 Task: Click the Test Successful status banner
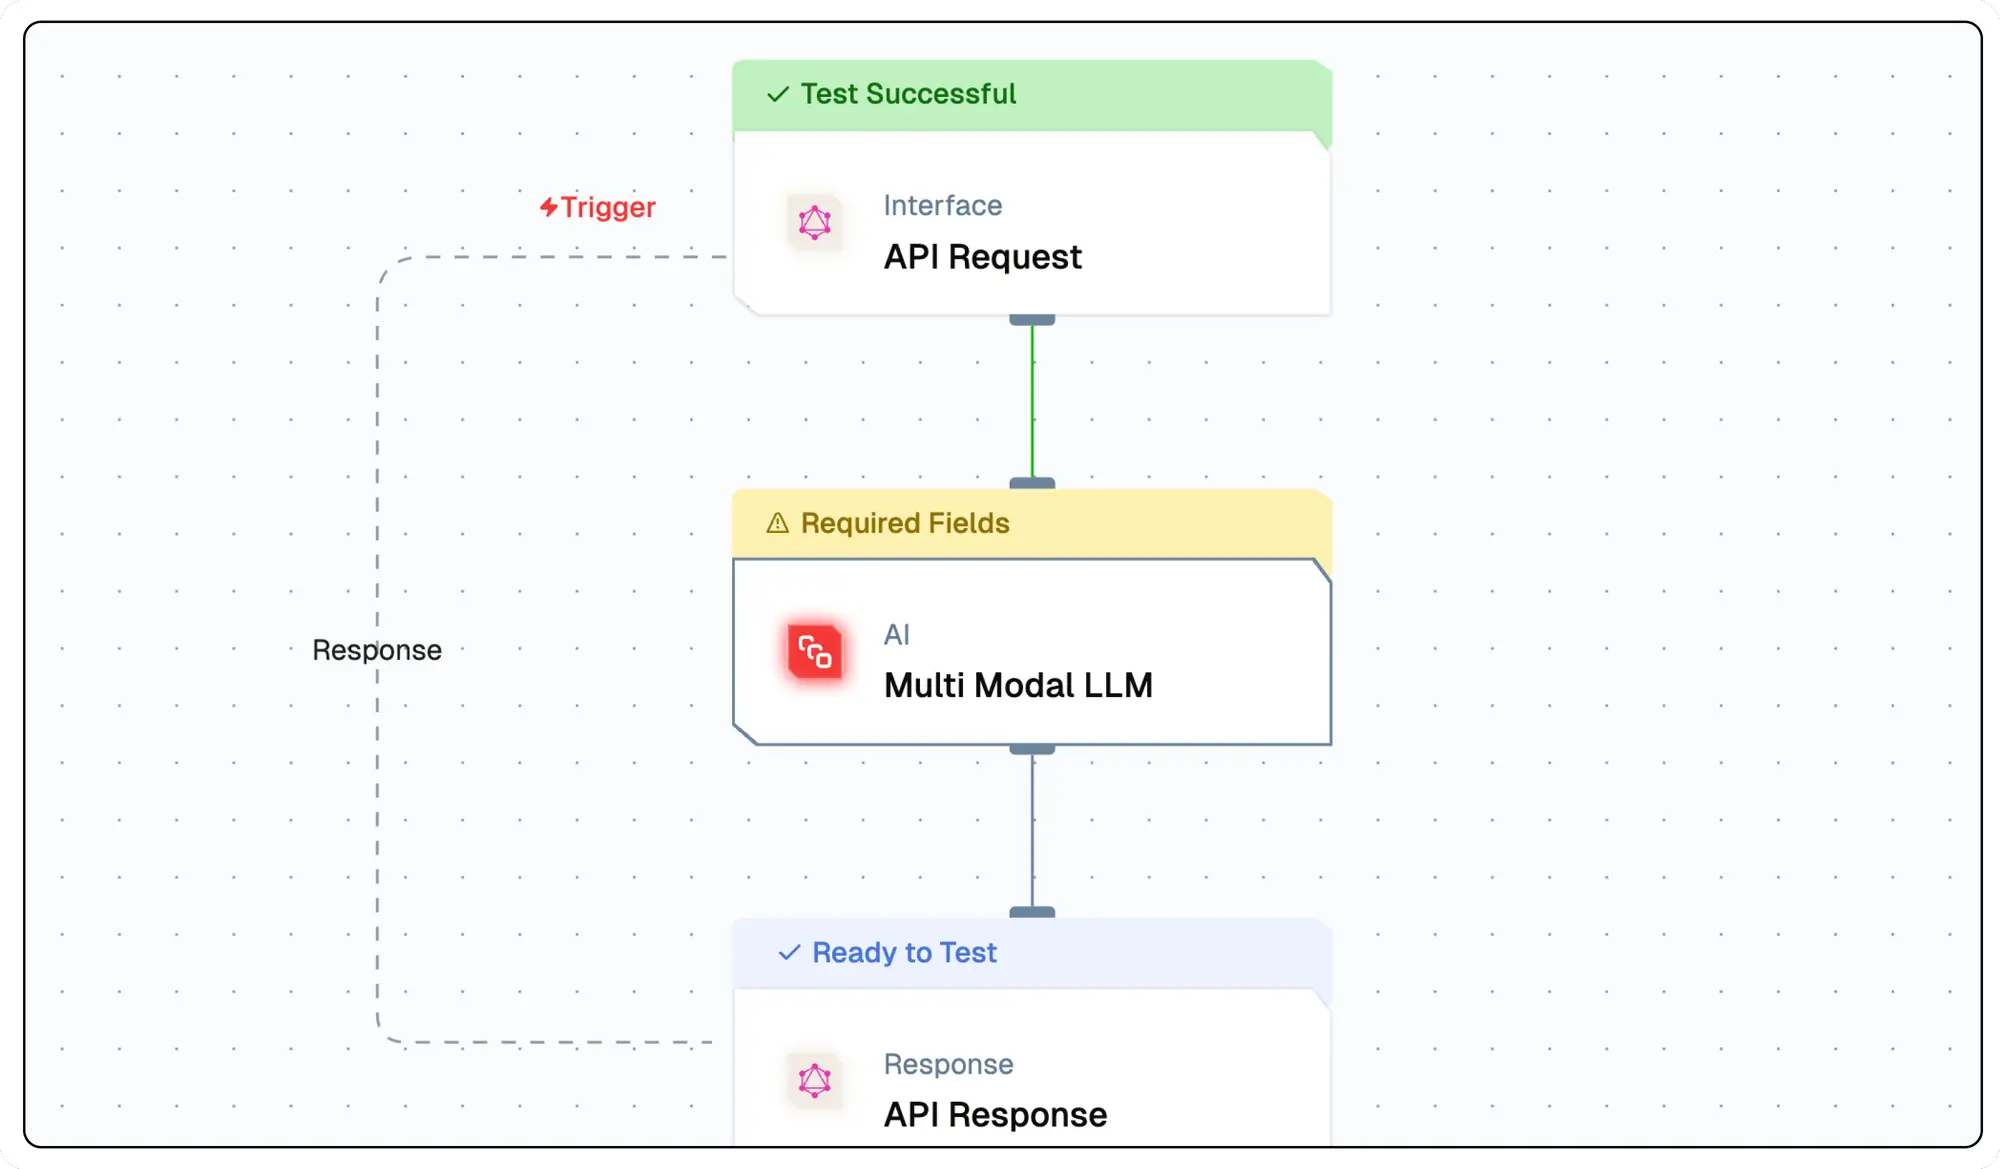click(1030, 95)
